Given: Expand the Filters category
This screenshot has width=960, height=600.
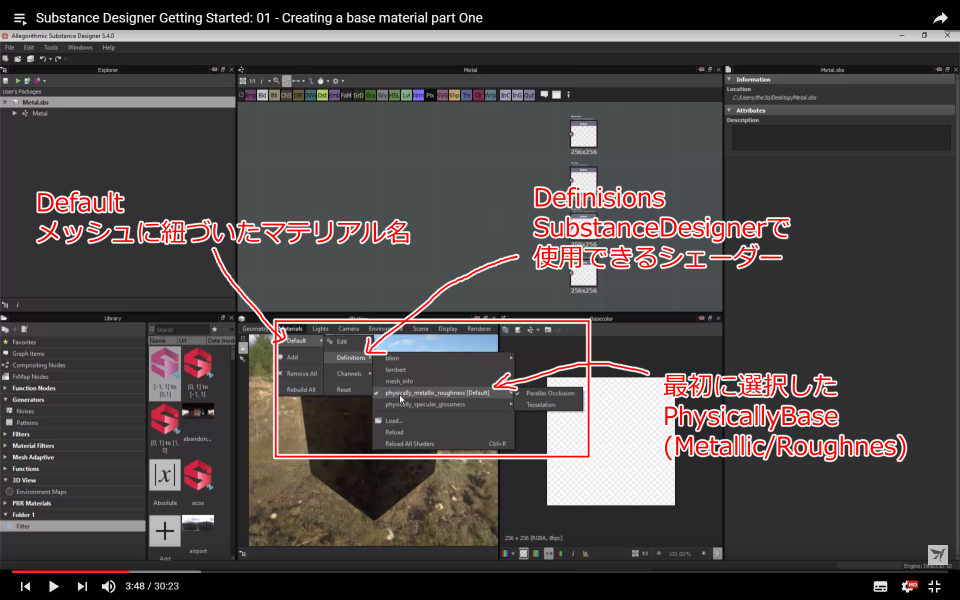Looking at the screenshot, I should pyautogui.click(x=6, y=434).
